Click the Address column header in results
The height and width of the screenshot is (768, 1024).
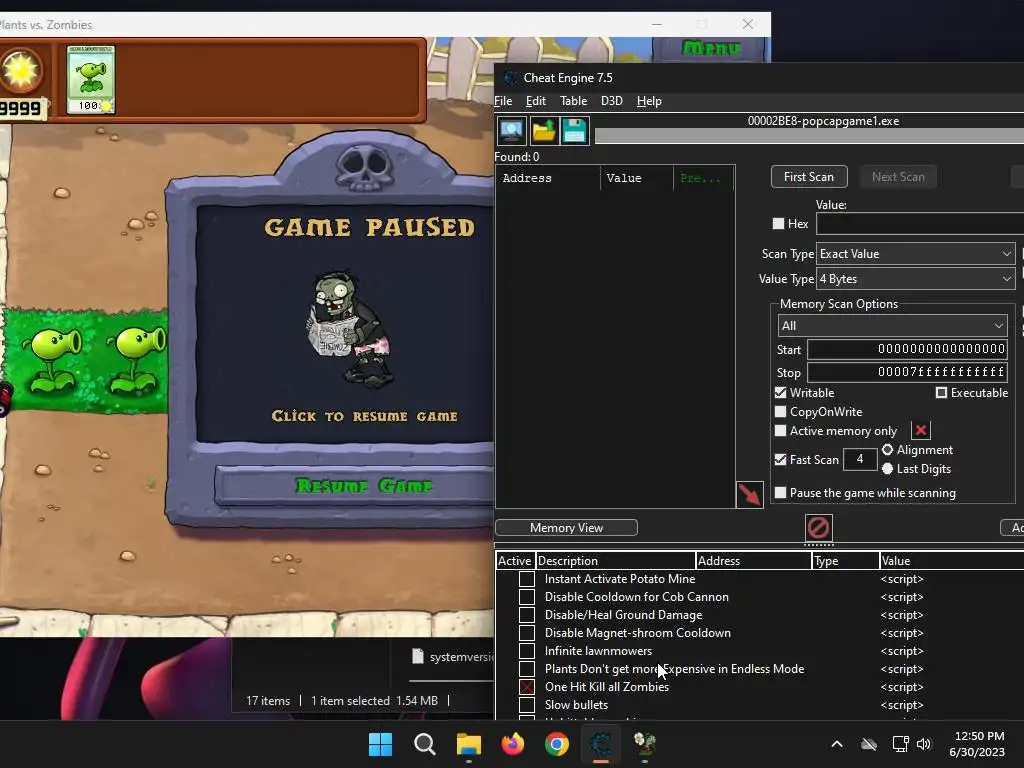coord(548,178)
